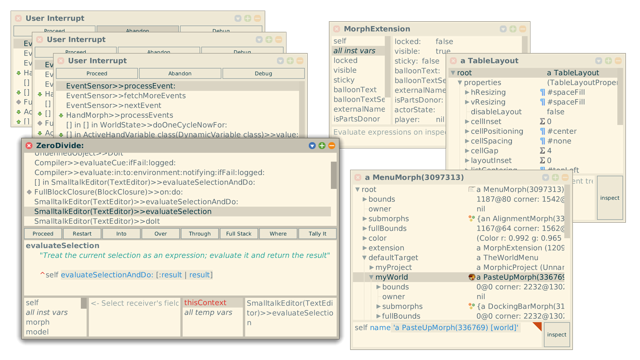Expand the myProject node
This screenshot has width=640, height=360.
pos(371,268)
